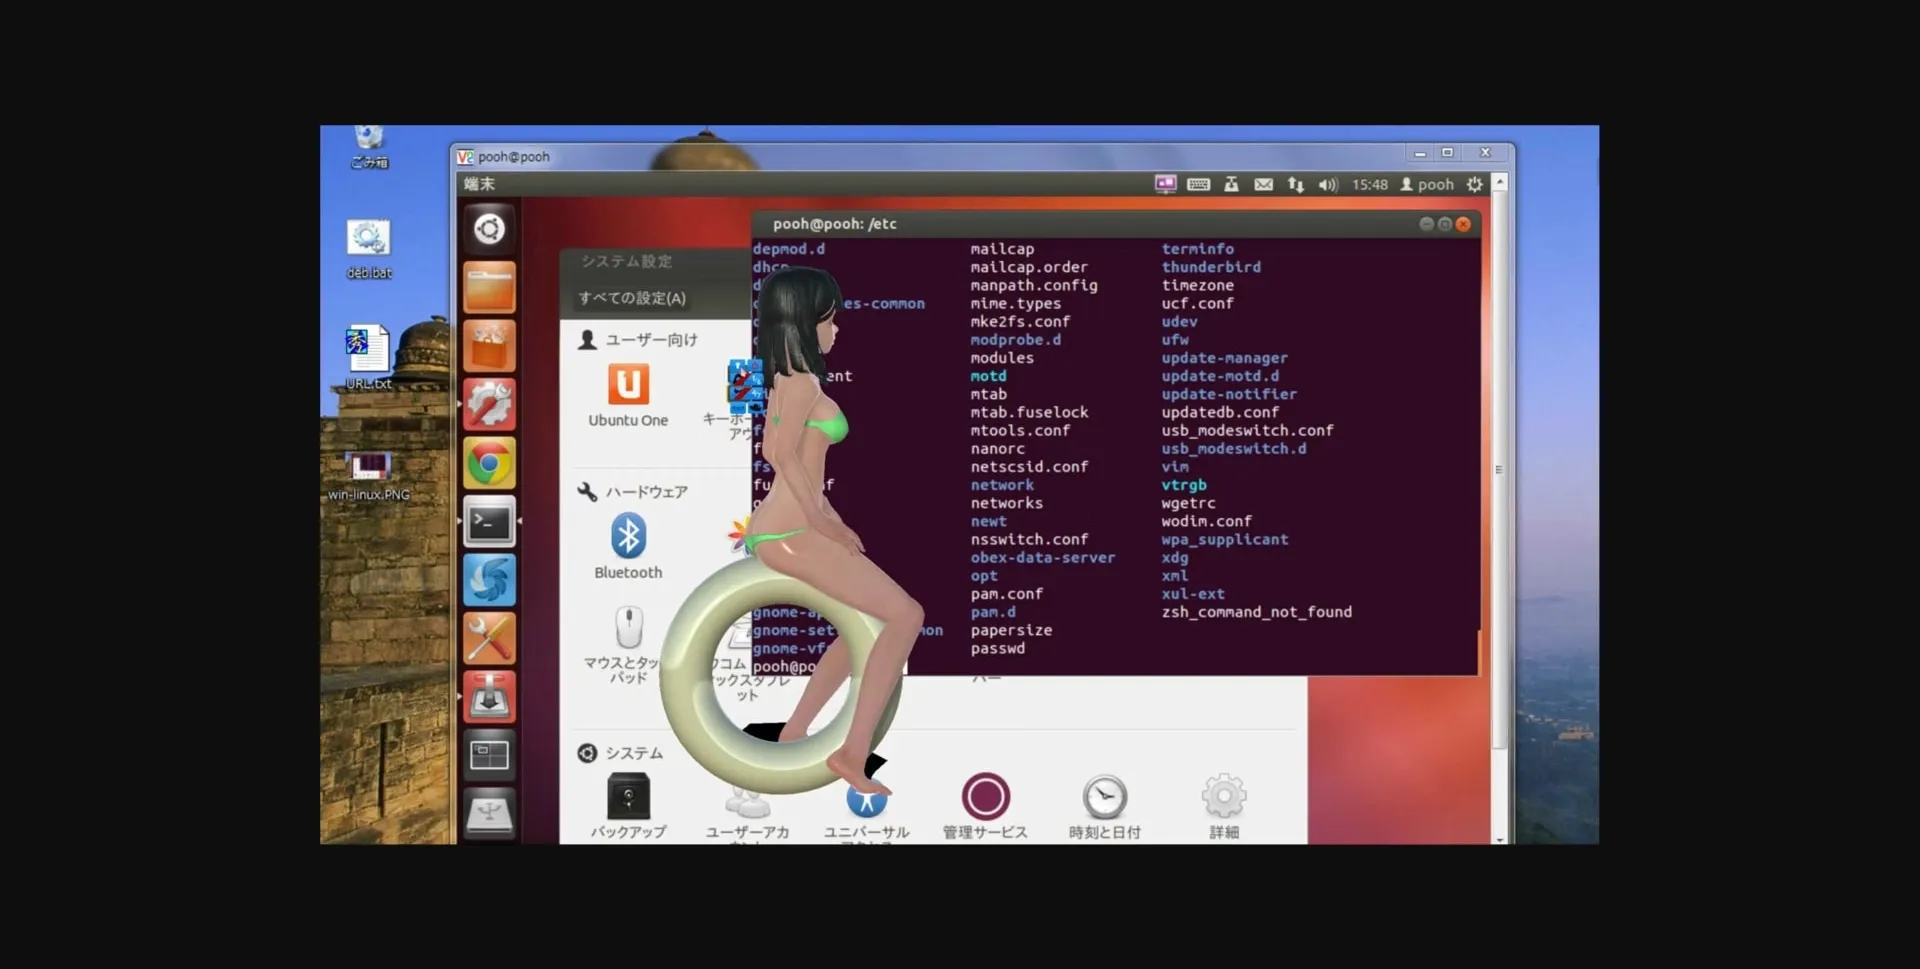Click the すべての設定(A) button
This screenshot has height=969, width=1920.
pyautogui.click(x=632, y=298)
